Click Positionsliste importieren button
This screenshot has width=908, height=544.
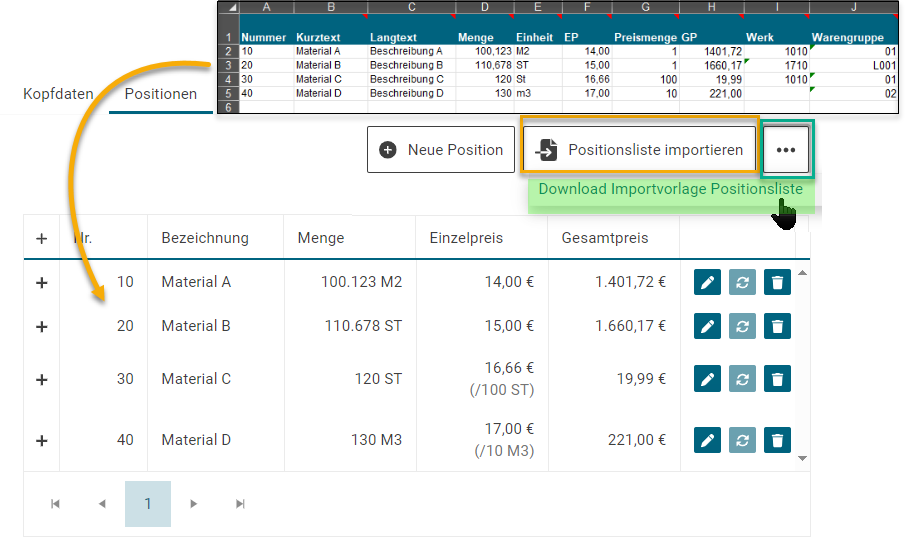click(x=639, y=150)
